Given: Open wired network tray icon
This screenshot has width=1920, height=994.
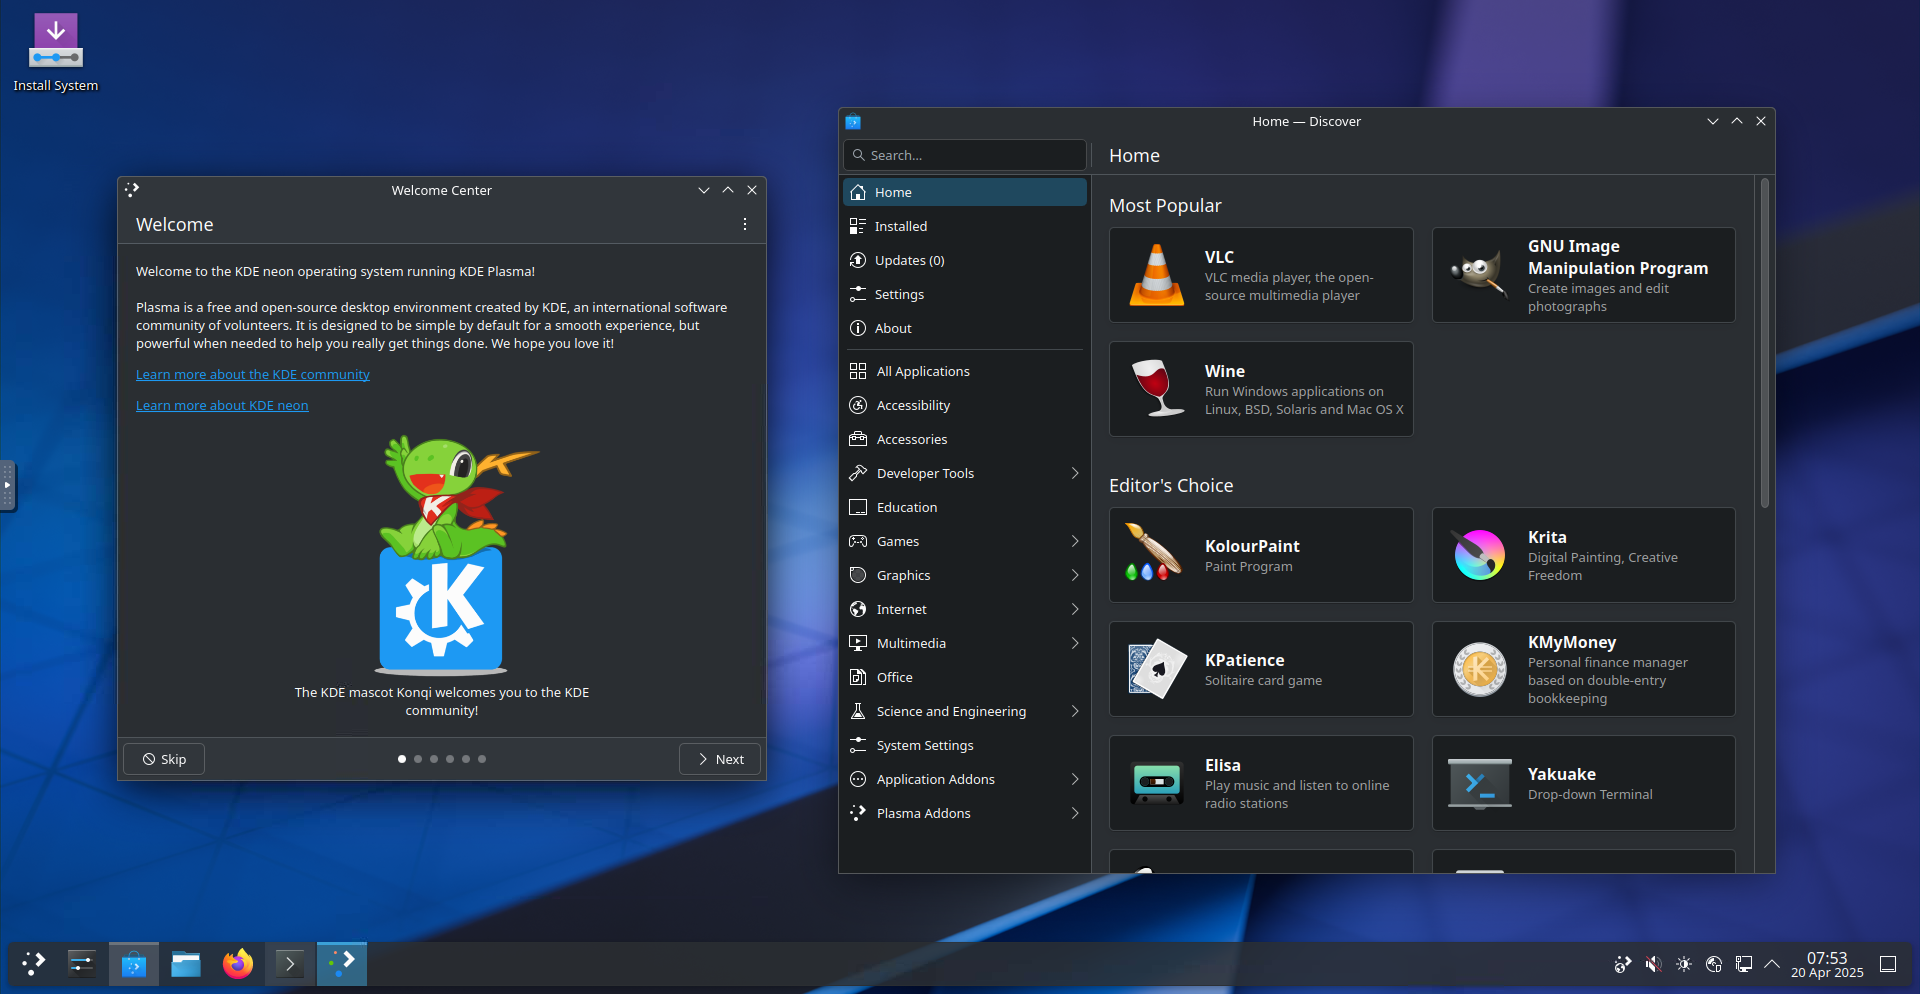Looking at the screenshot, I should (x=1744, y=964).
